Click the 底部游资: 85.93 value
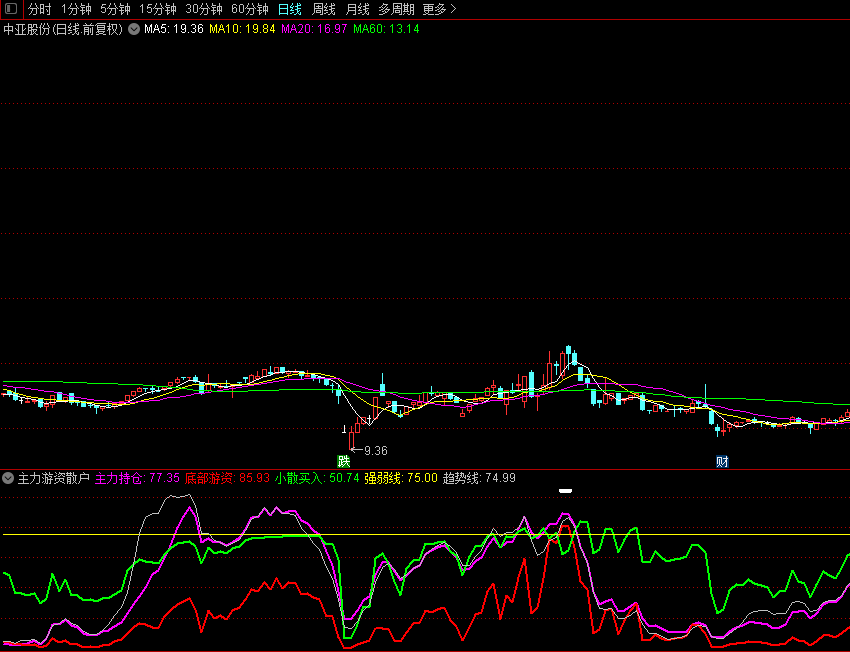 (227, 478)
